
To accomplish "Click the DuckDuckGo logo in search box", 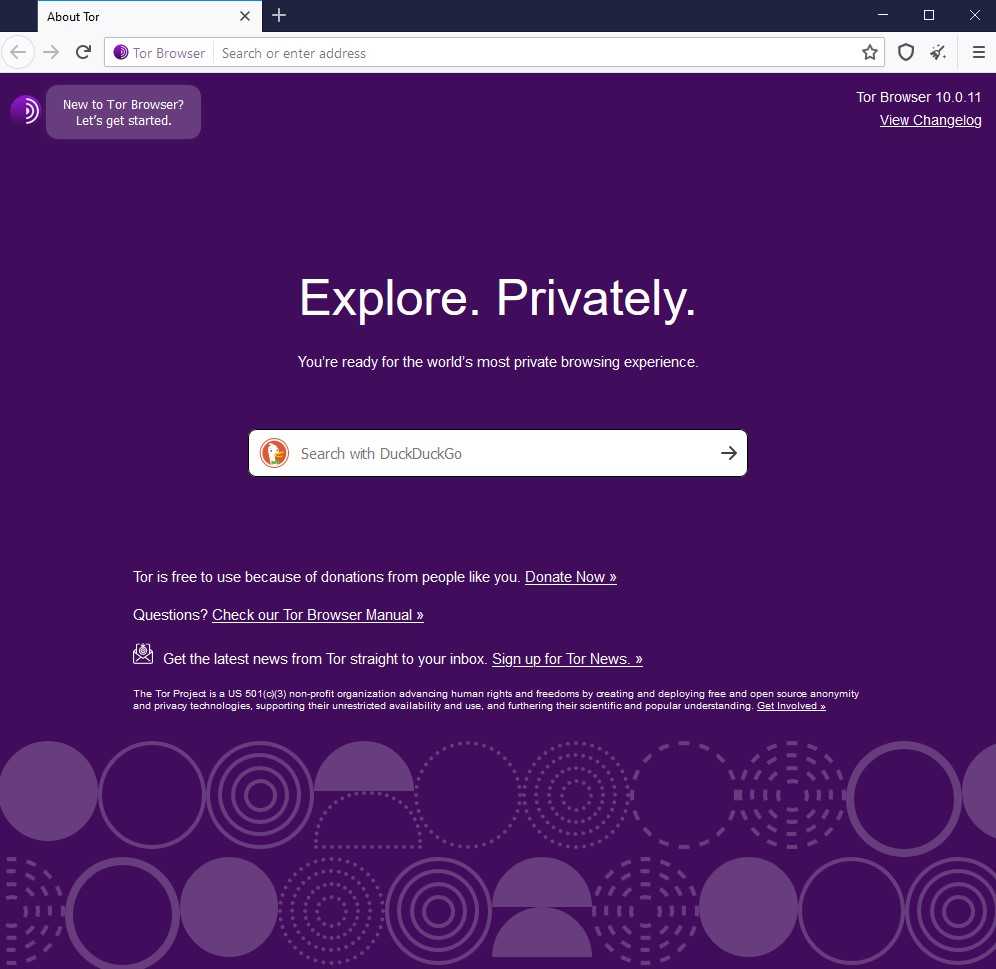I will 274,453.
